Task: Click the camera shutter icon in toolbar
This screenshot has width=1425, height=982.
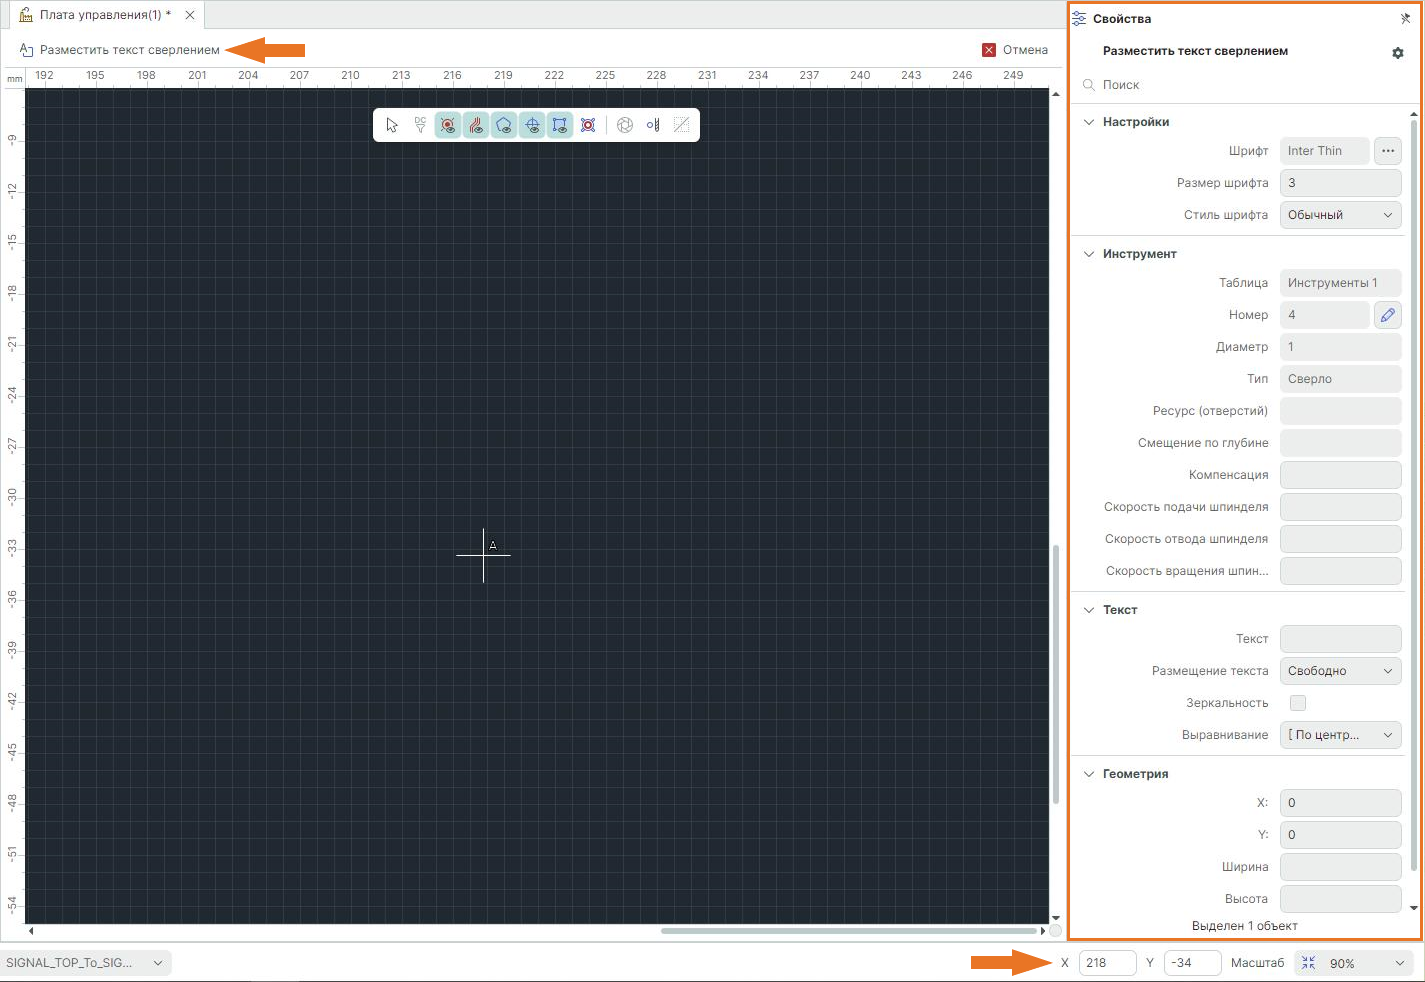Action: coord(625,125)
